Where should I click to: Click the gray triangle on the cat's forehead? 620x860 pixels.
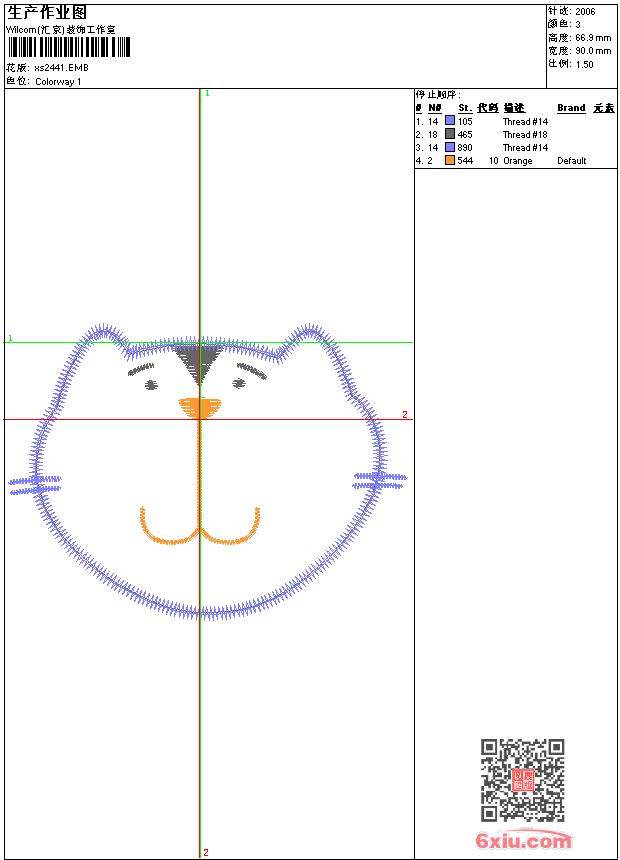197,360
